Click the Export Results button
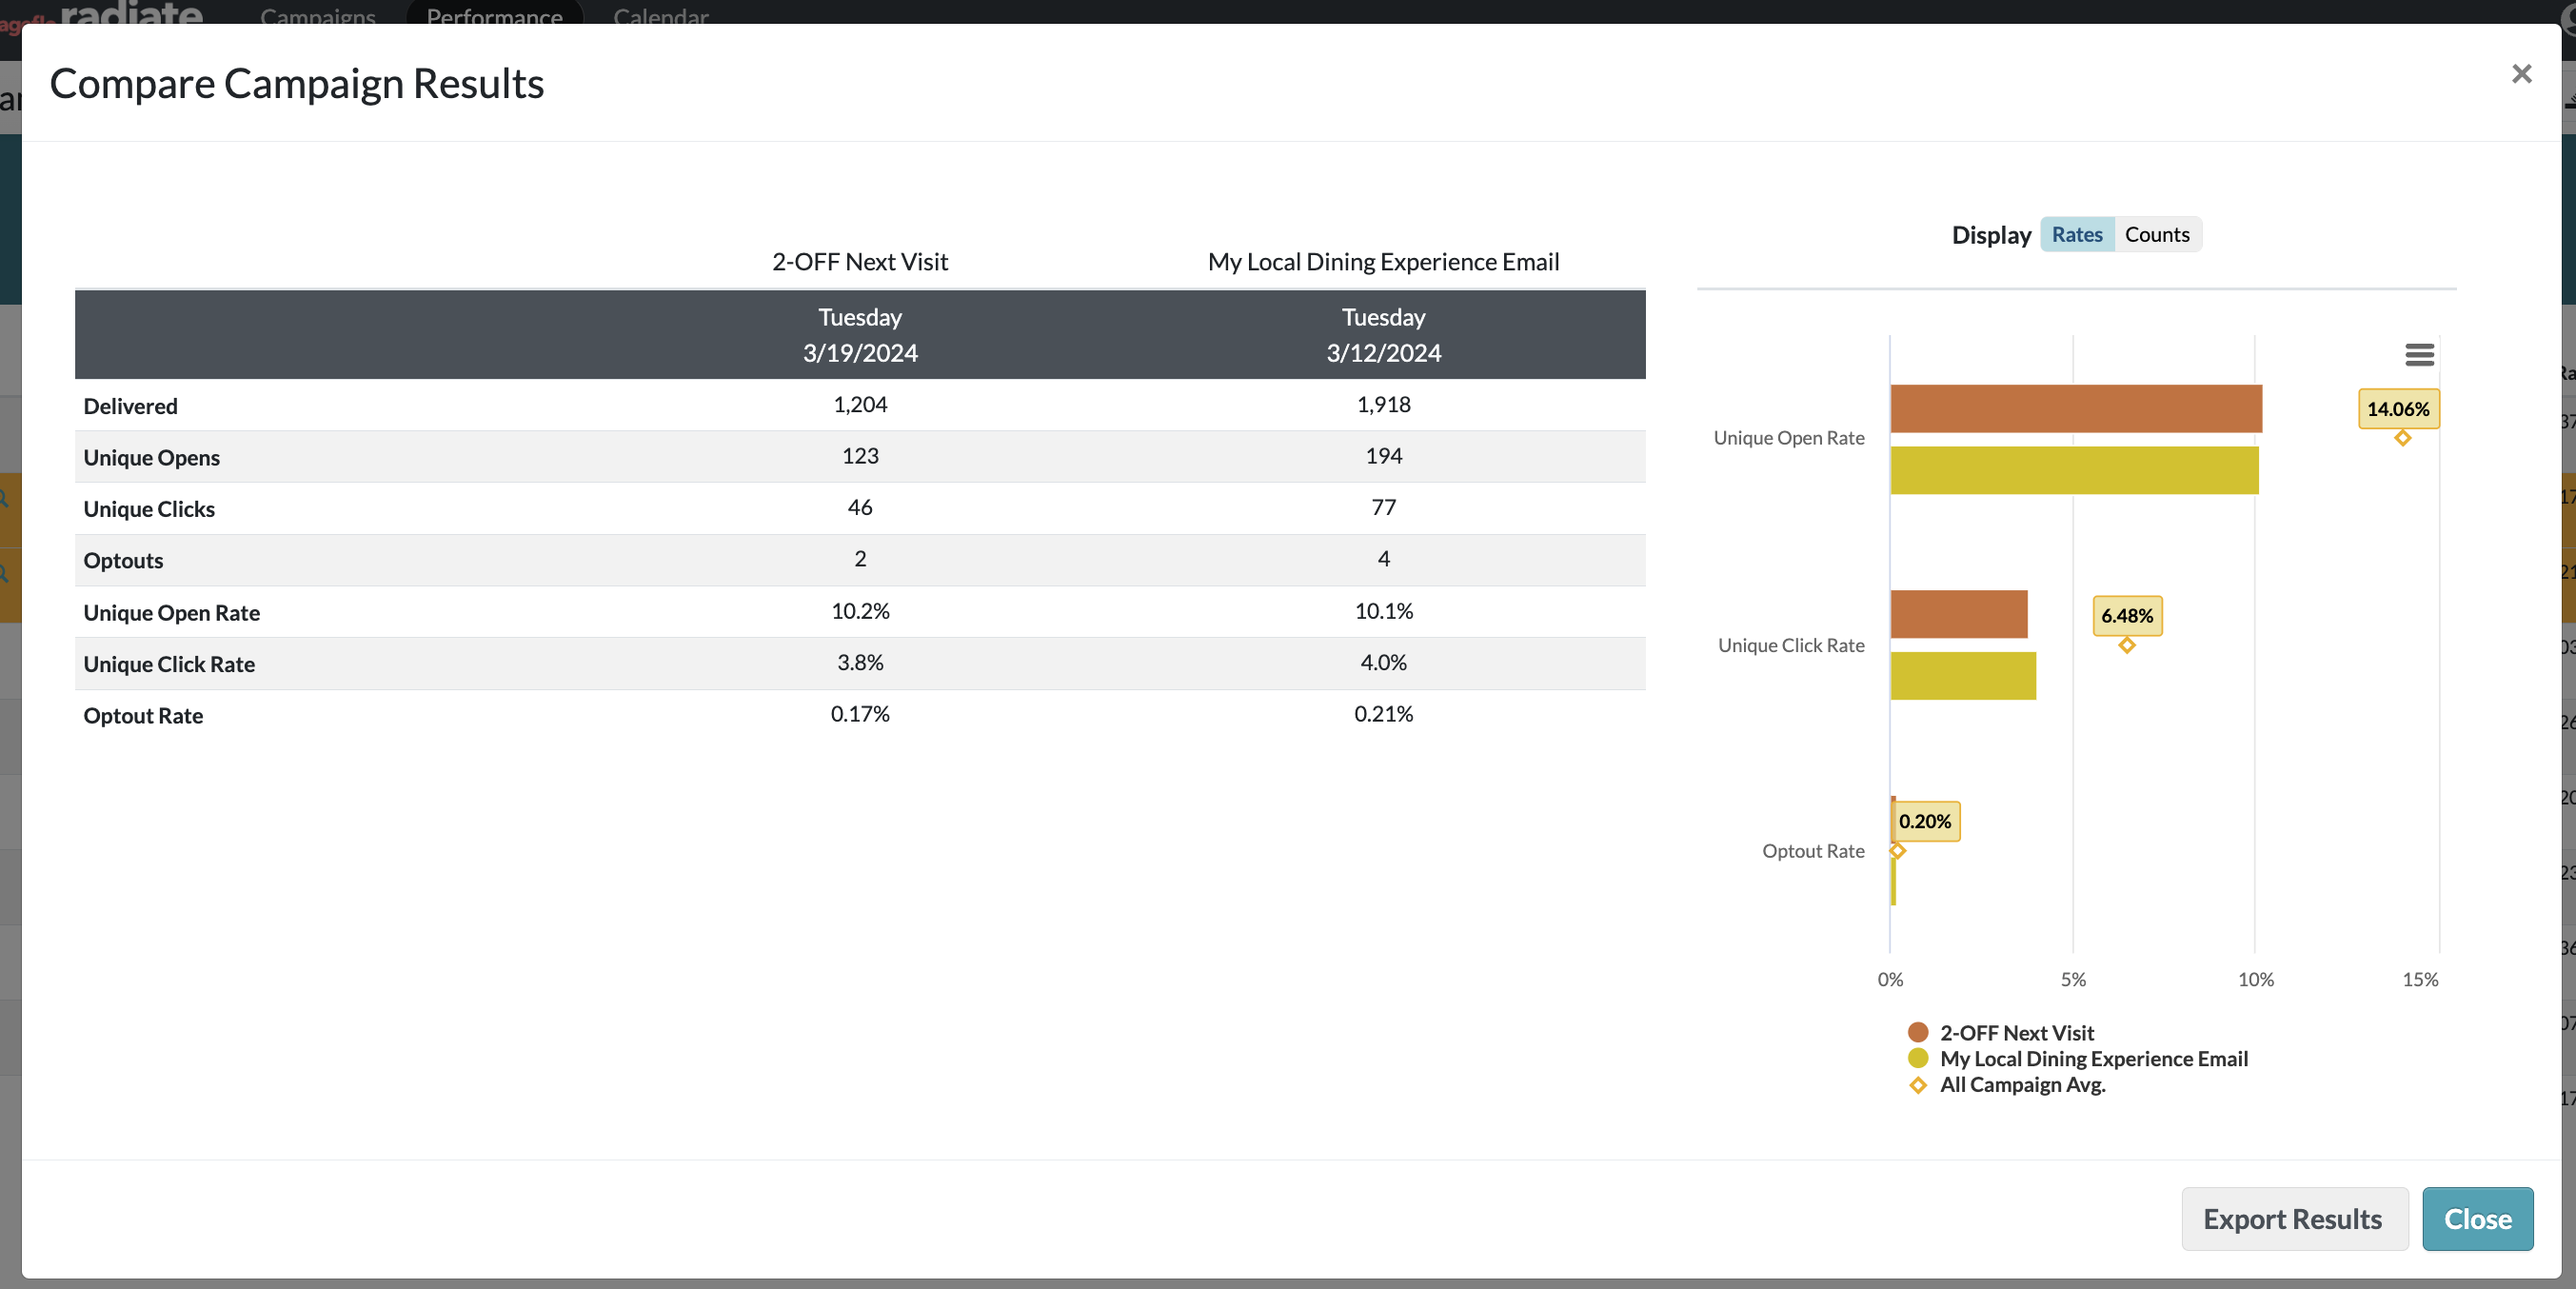 click(2293, 1219)
